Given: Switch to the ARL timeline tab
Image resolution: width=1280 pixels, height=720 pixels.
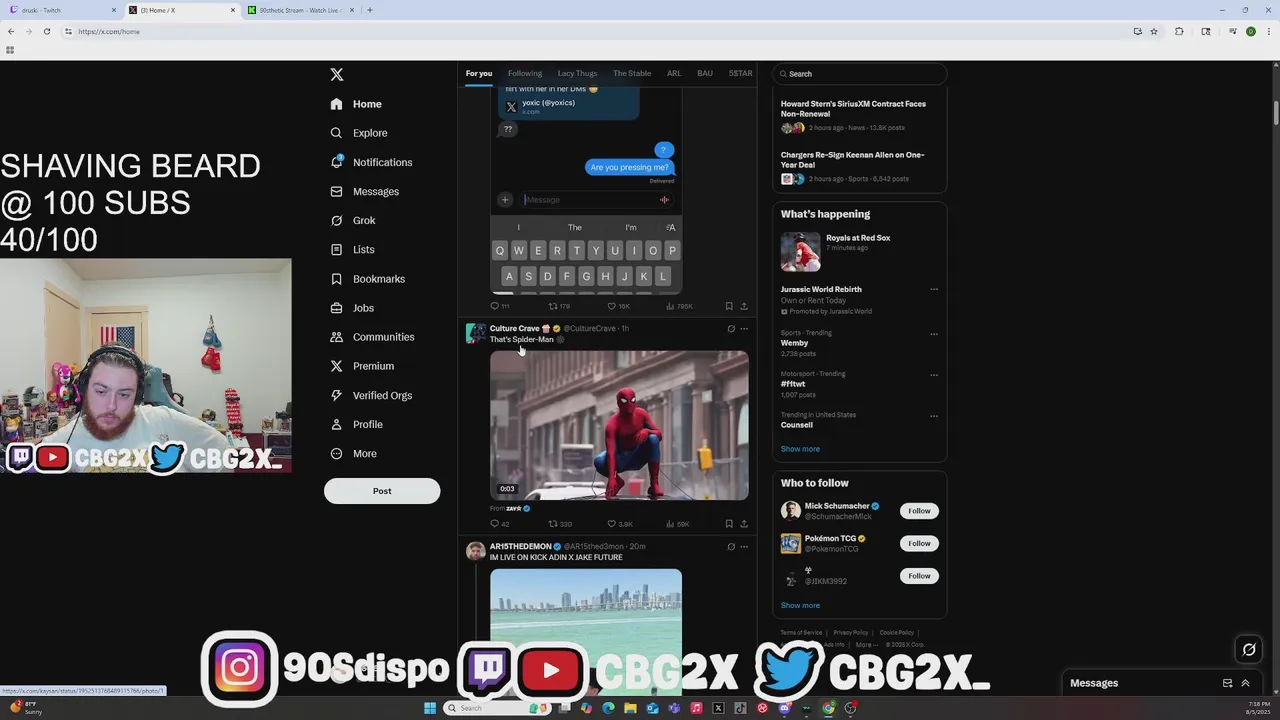Looking at the screenshot, I should [674, 73].
